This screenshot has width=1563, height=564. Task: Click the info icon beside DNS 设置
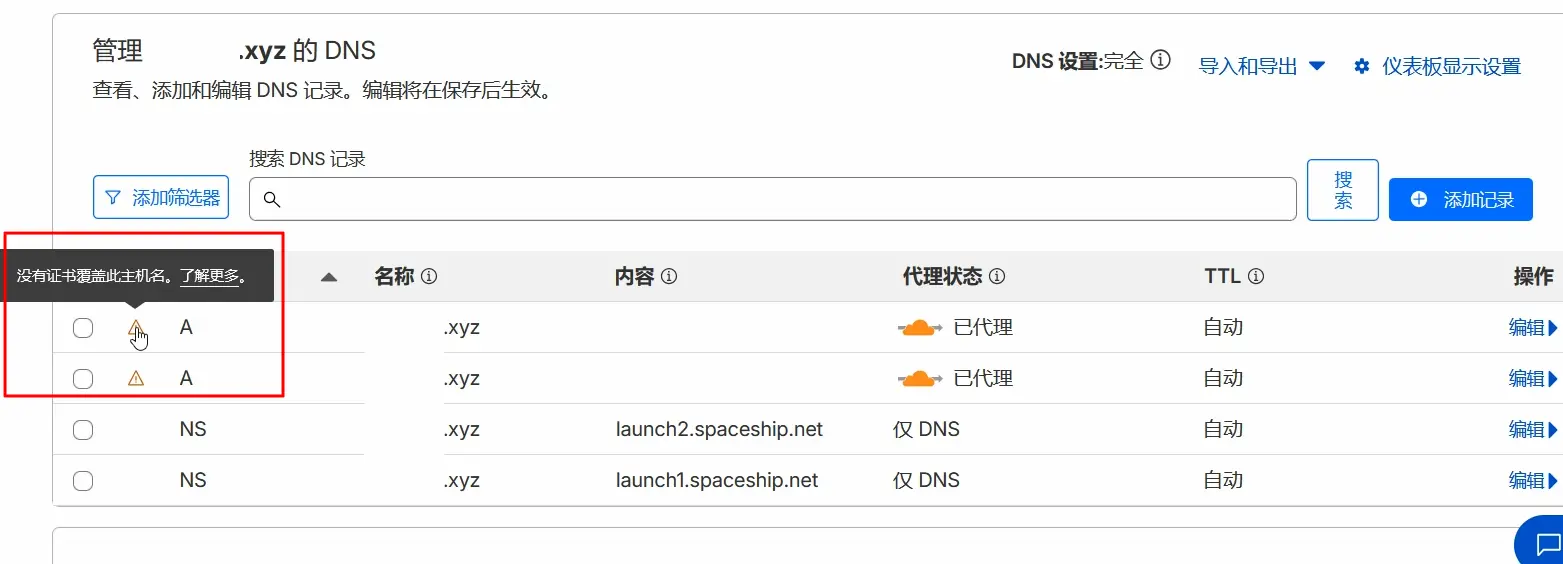(1160, 61)
